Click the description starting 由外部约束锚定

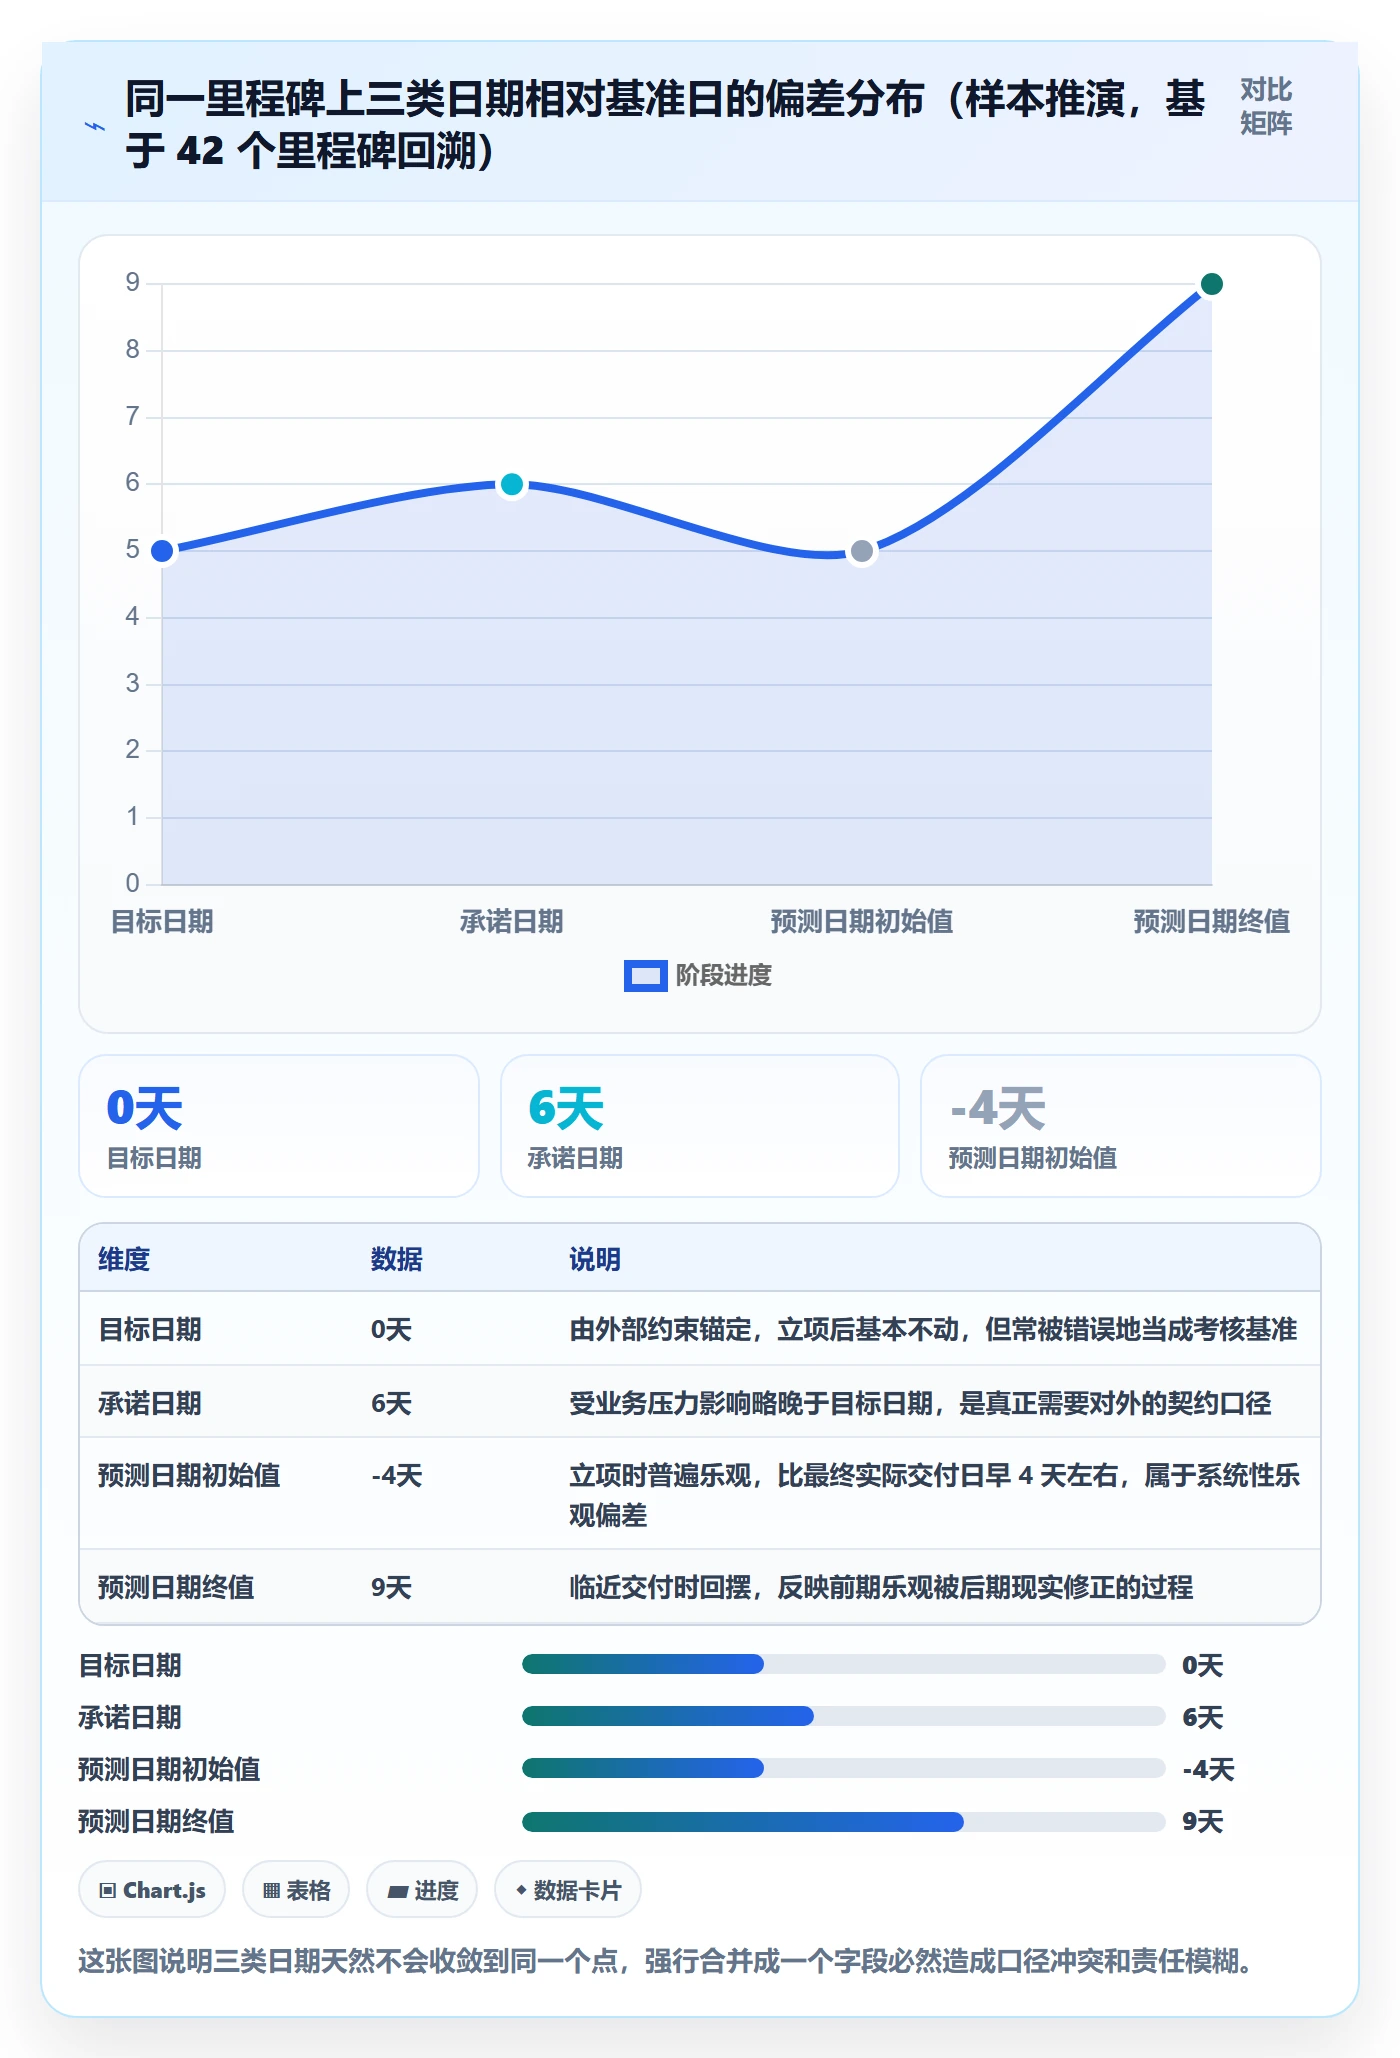pos(933,1329)
